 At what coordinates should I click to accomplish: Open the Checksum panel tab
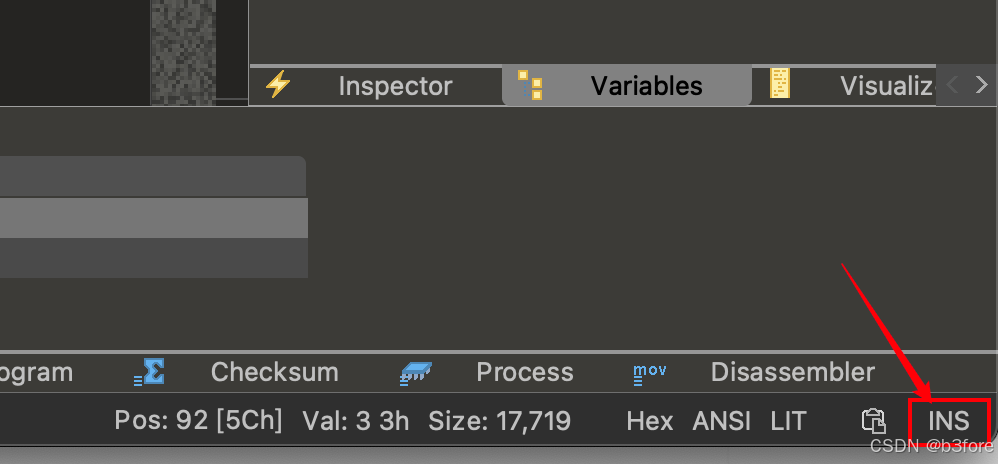click(274, 372)
